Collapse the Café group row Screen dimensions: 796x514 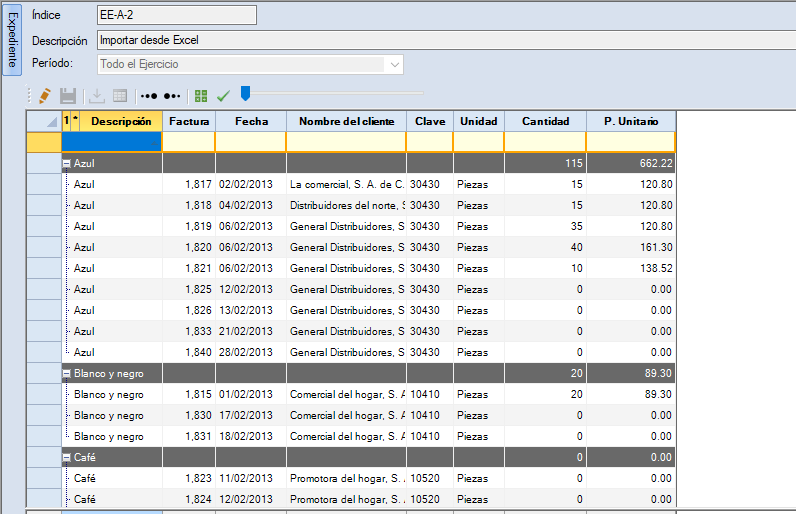point(67,457)
